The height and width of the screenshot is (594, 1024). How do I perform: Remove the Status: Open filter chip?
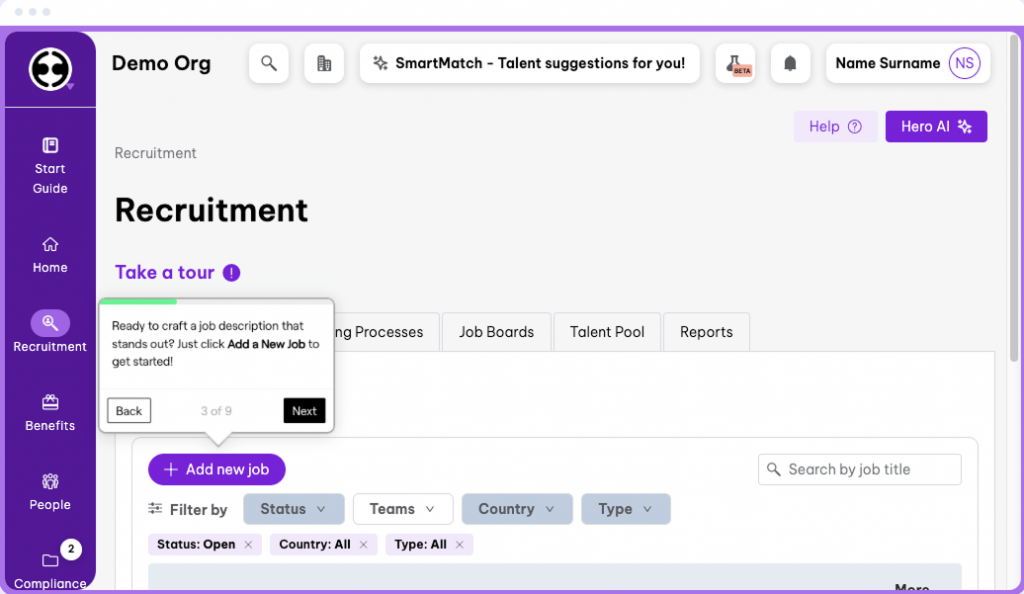(x=248, y=544)
